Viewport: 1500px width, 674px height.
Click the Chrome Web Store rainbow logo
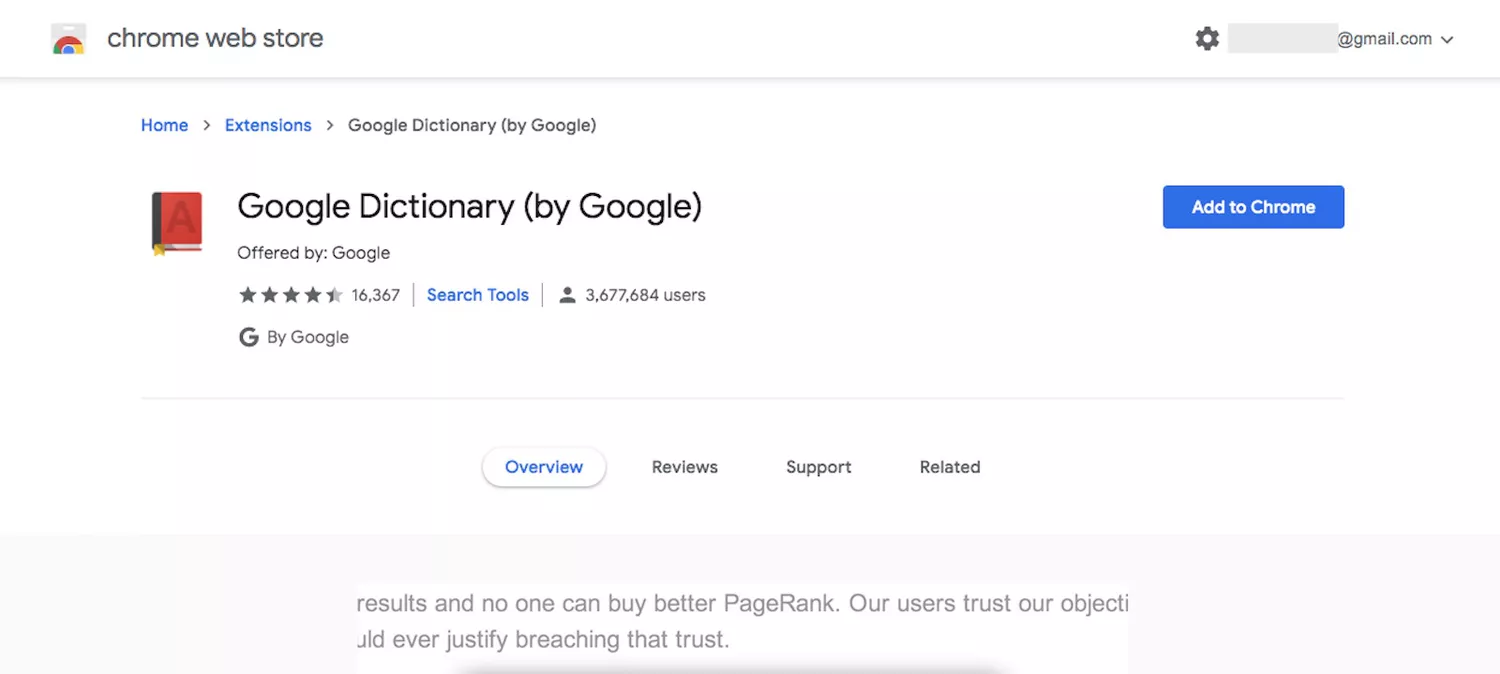coord(69,40)
